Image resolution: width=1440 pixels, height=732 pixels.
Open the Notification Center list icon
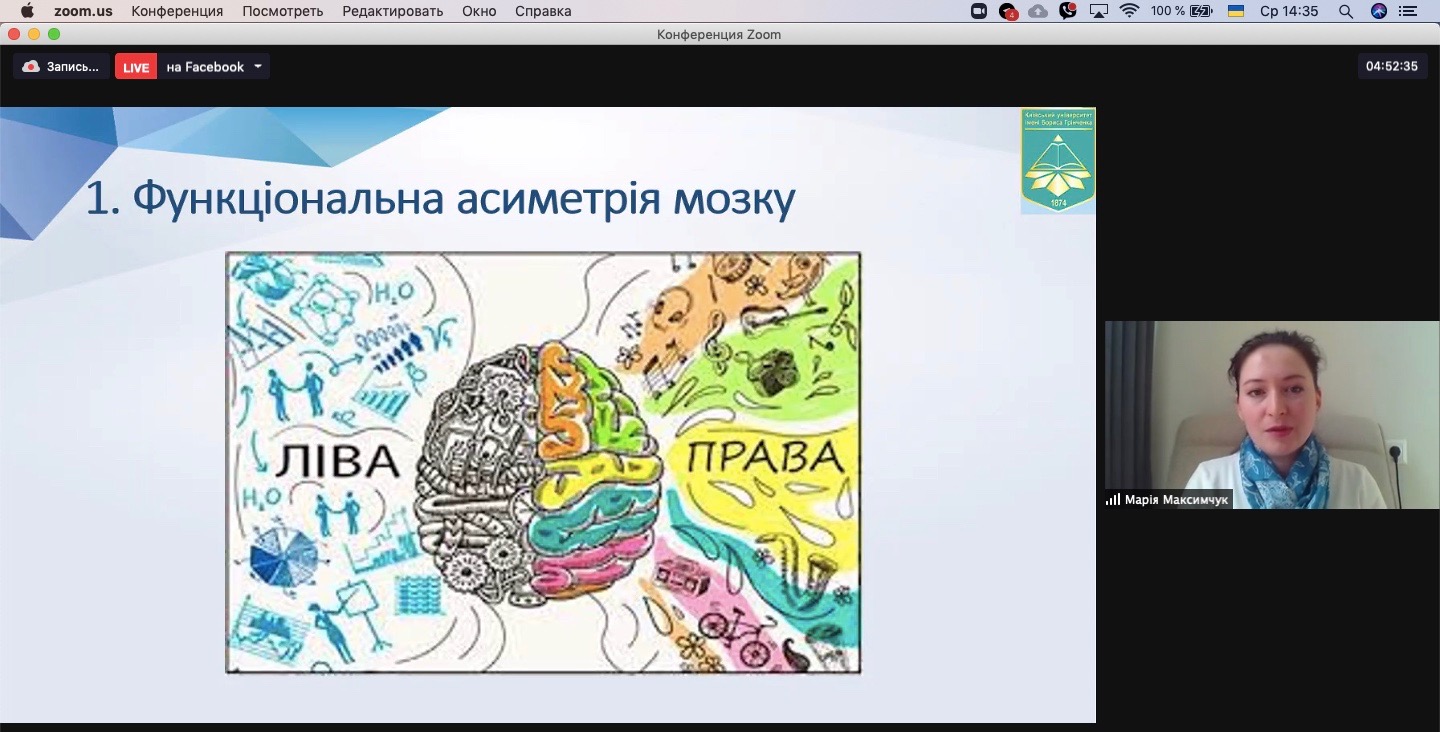[x=1410, y=11]
